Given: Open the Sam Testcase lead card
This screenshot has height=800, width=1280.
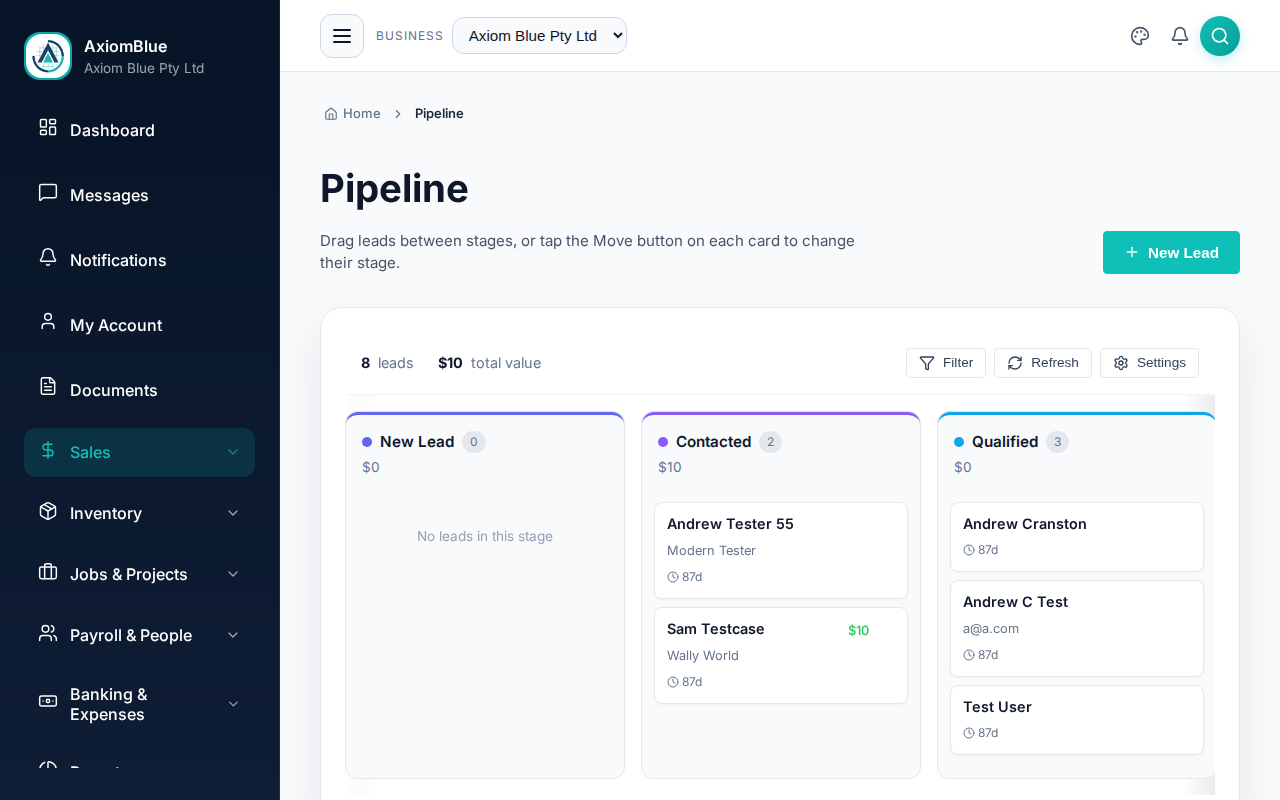Looking at the screenshot, I should (x=781, y=655).
